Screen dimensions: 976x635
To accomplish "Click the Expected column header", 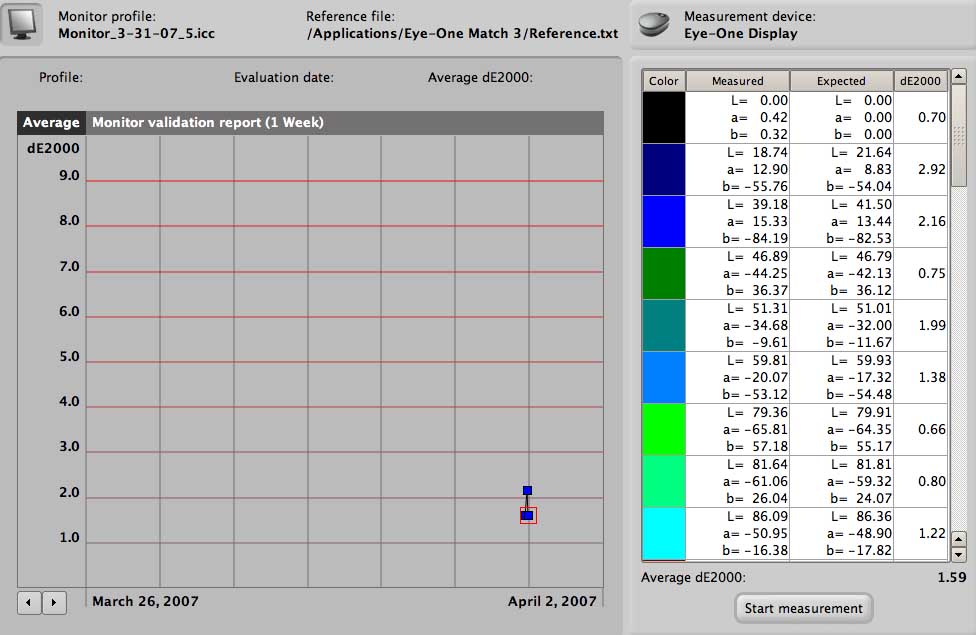I will [841, 81].
